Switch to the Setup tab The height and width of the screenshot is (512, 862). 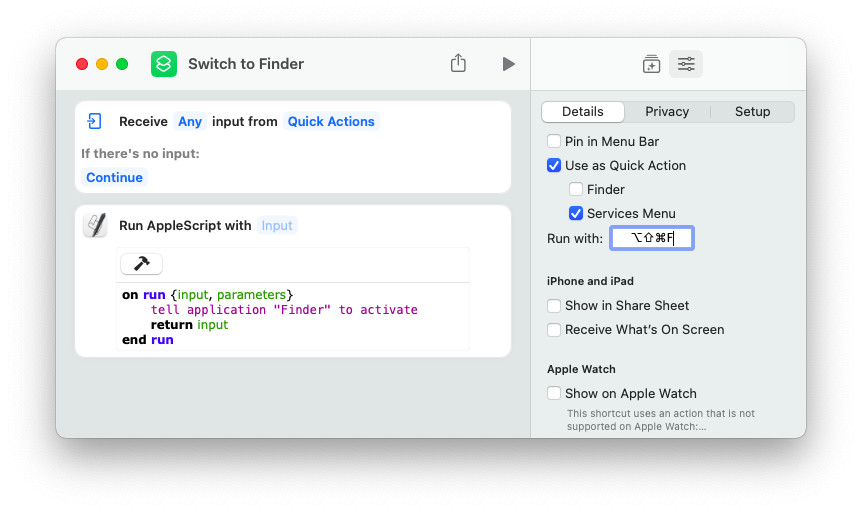pyautogui.click(x=752, y=112)
